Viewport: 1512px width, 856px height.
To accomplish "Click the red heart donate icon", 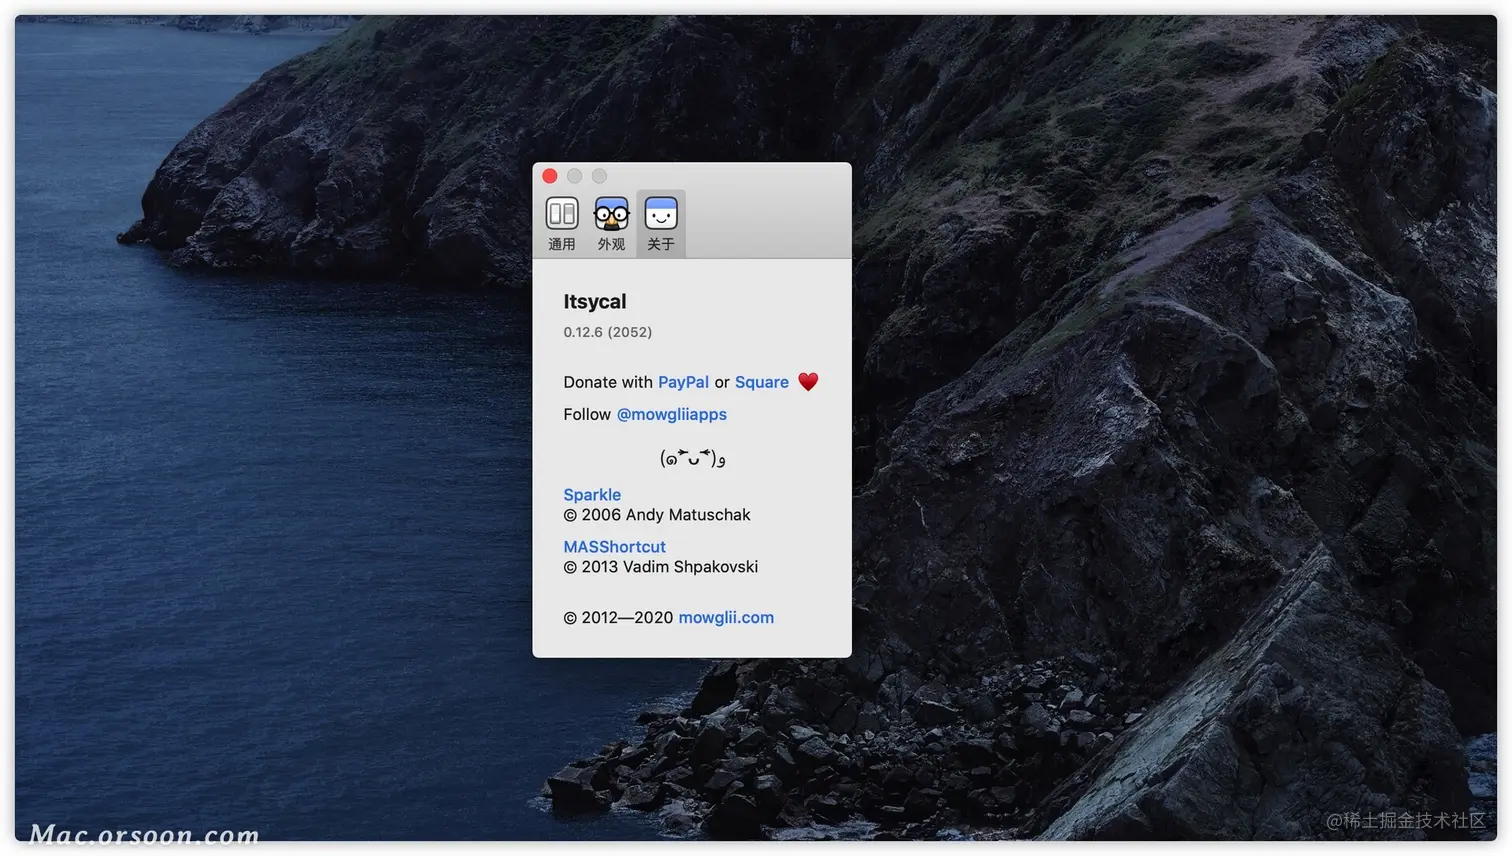I will pyautogui.click(x=808, y=381).
